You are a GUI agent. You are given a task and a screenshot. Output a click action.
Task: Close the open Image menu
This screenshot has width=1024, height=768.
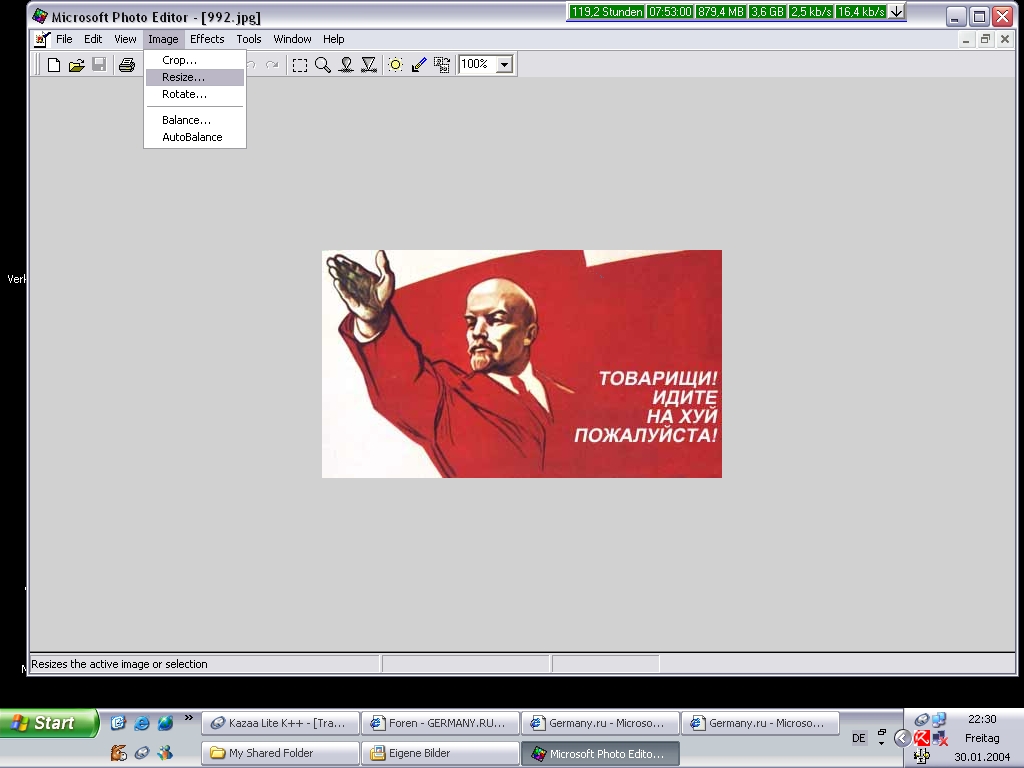coord(163,39)
